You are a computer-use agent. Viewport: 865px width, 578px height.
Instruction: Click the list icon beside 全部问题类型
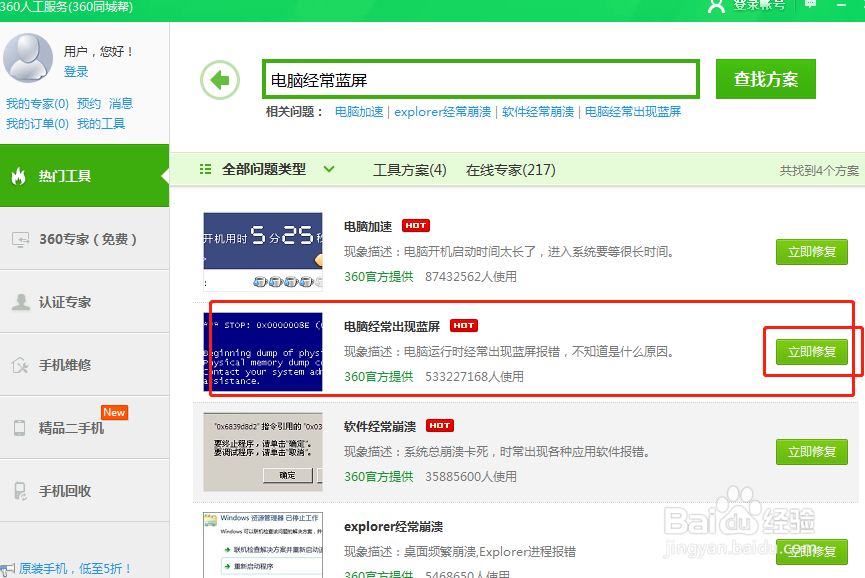205,169
